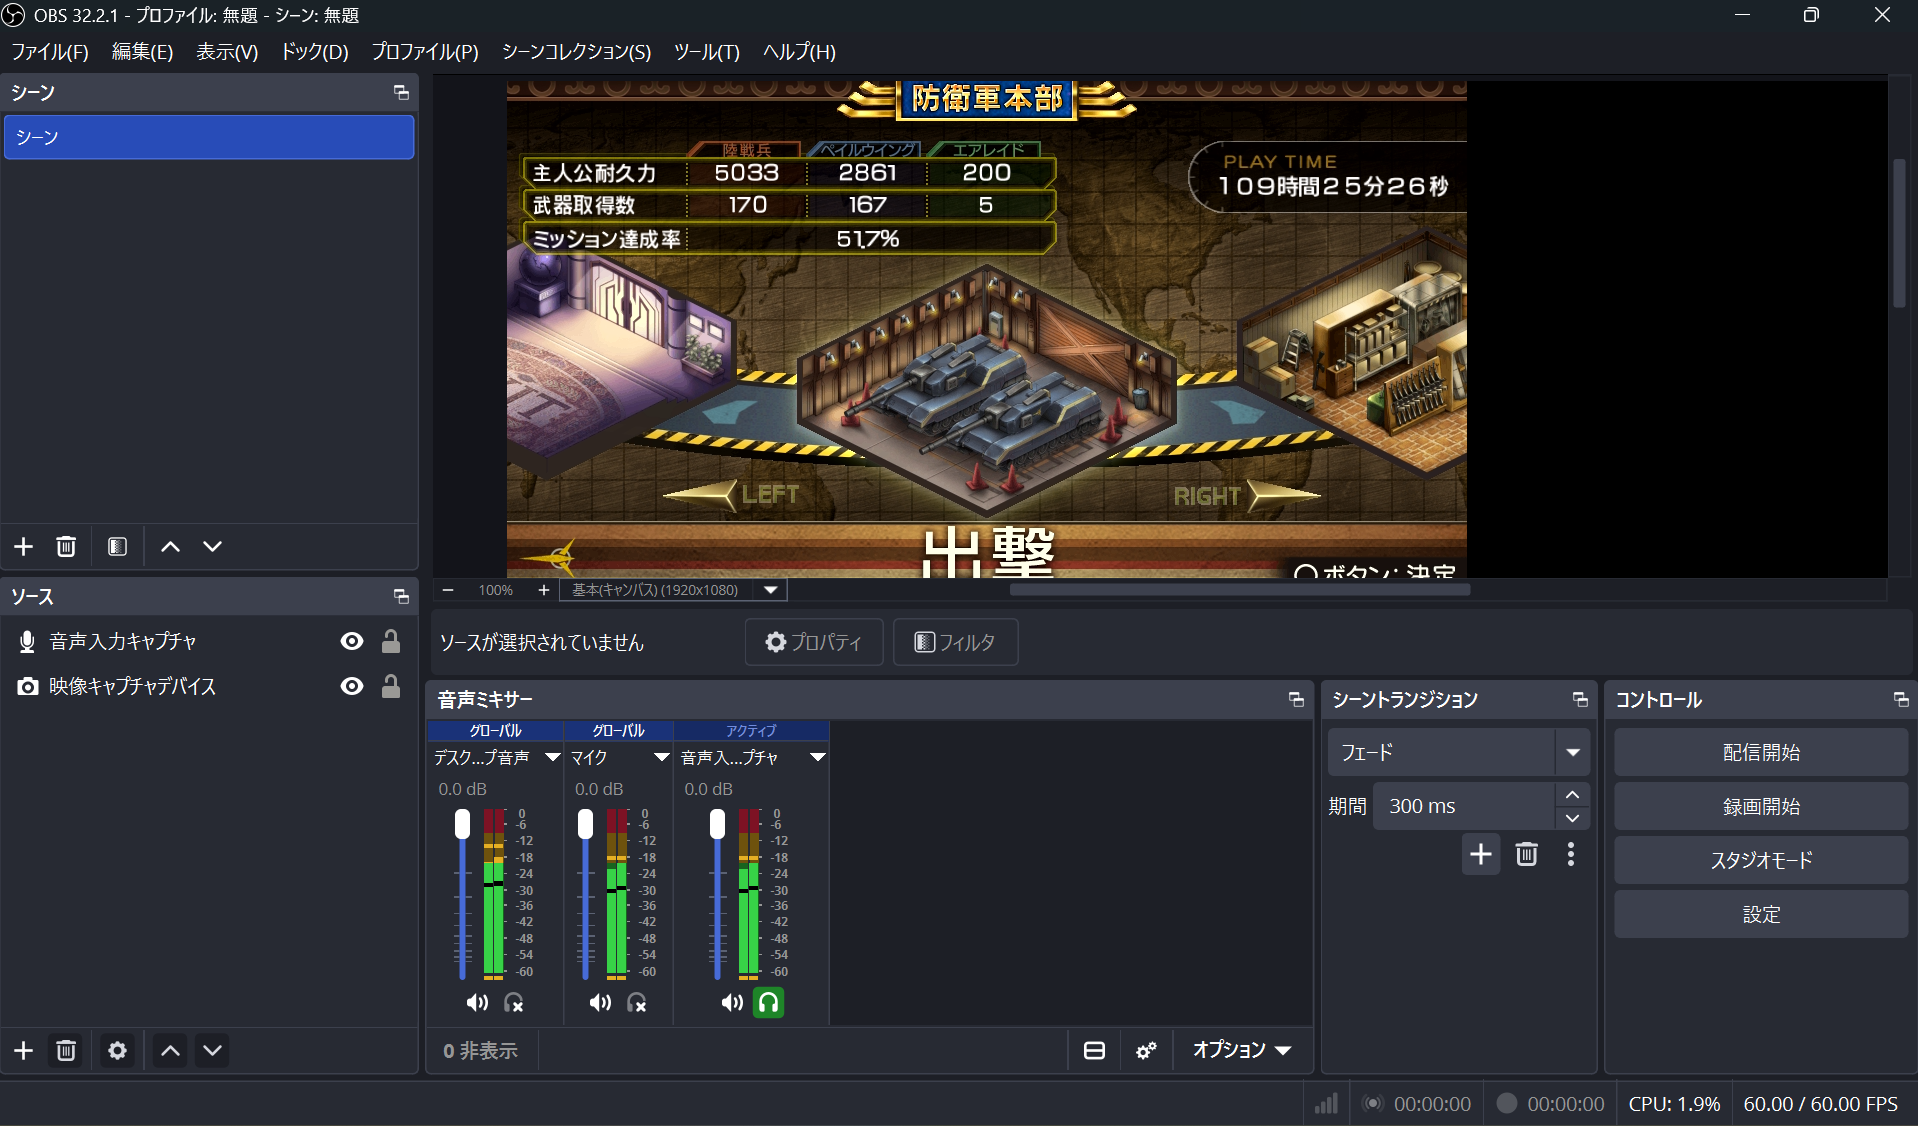The height and width of the screenshot is (1126, 1918).
Task: Open the 表示(V) menu
Action: [x=227, y=52]
